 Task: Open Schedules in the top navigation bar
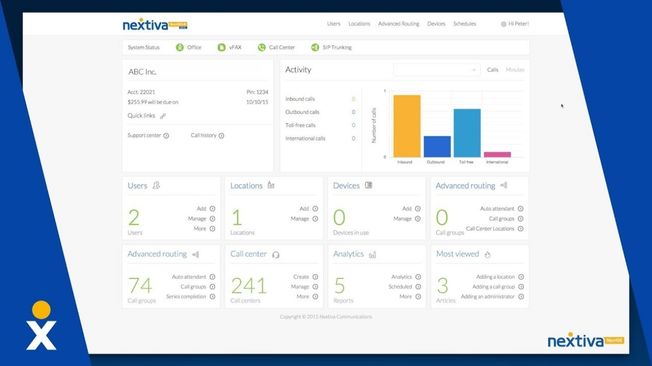pyautogui.click(x=464, y=24)
